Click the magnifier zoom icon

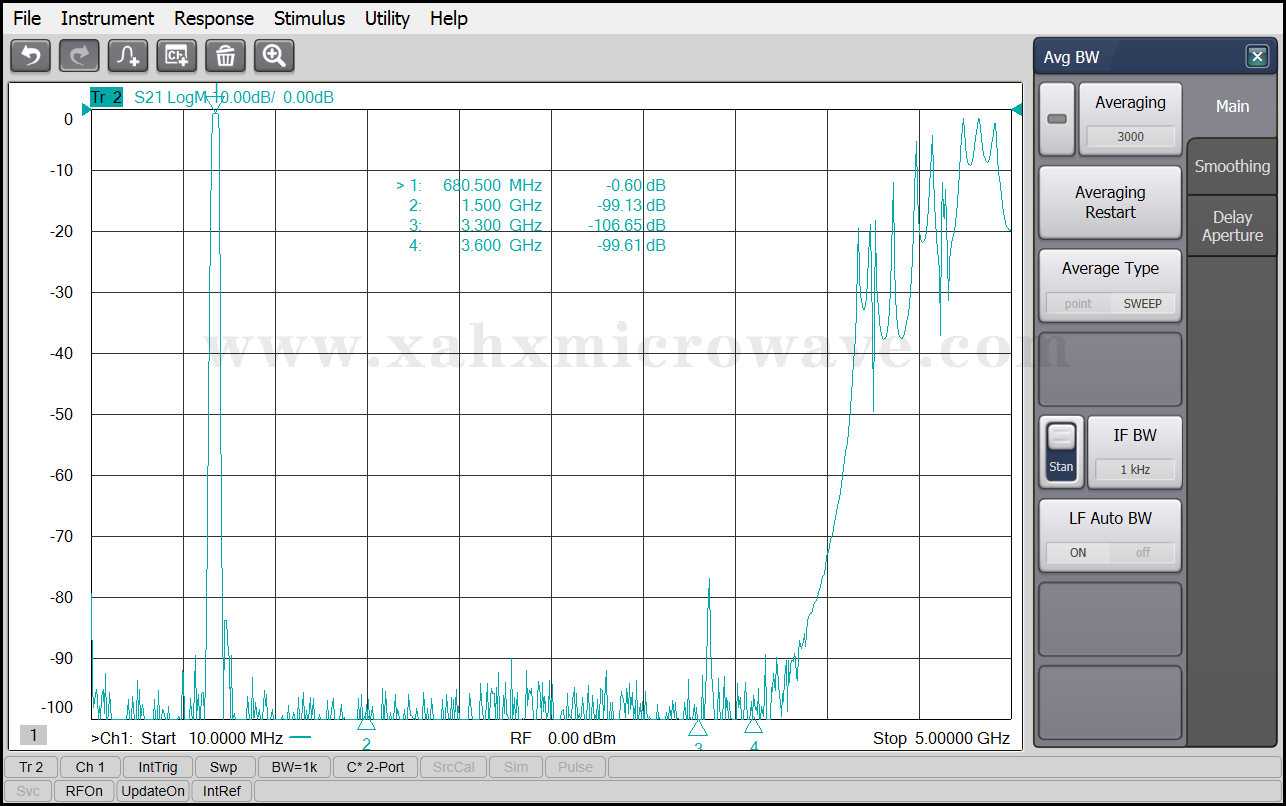click(274, 56)
